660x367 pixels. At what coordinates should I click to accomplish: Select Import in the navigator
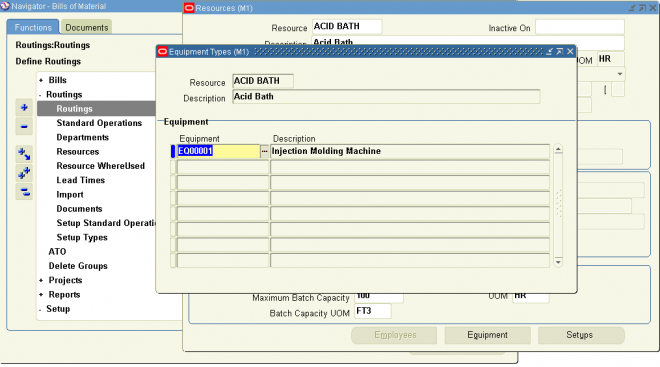coord(70,194)
